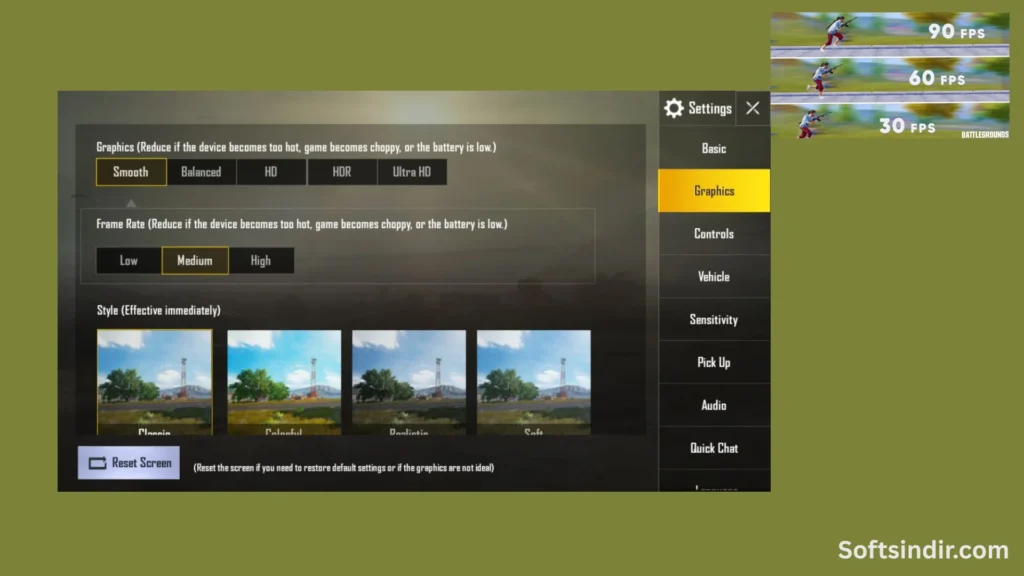Choose the Colorful style thumbnail
Viewport: 1024px width, 576px height.
point(283,380)
